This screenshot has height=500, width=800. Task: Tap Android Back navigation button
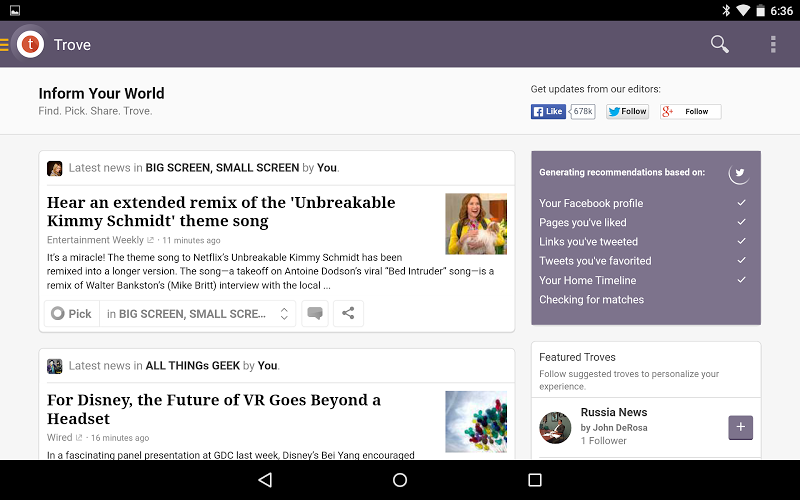pos(265,480)
